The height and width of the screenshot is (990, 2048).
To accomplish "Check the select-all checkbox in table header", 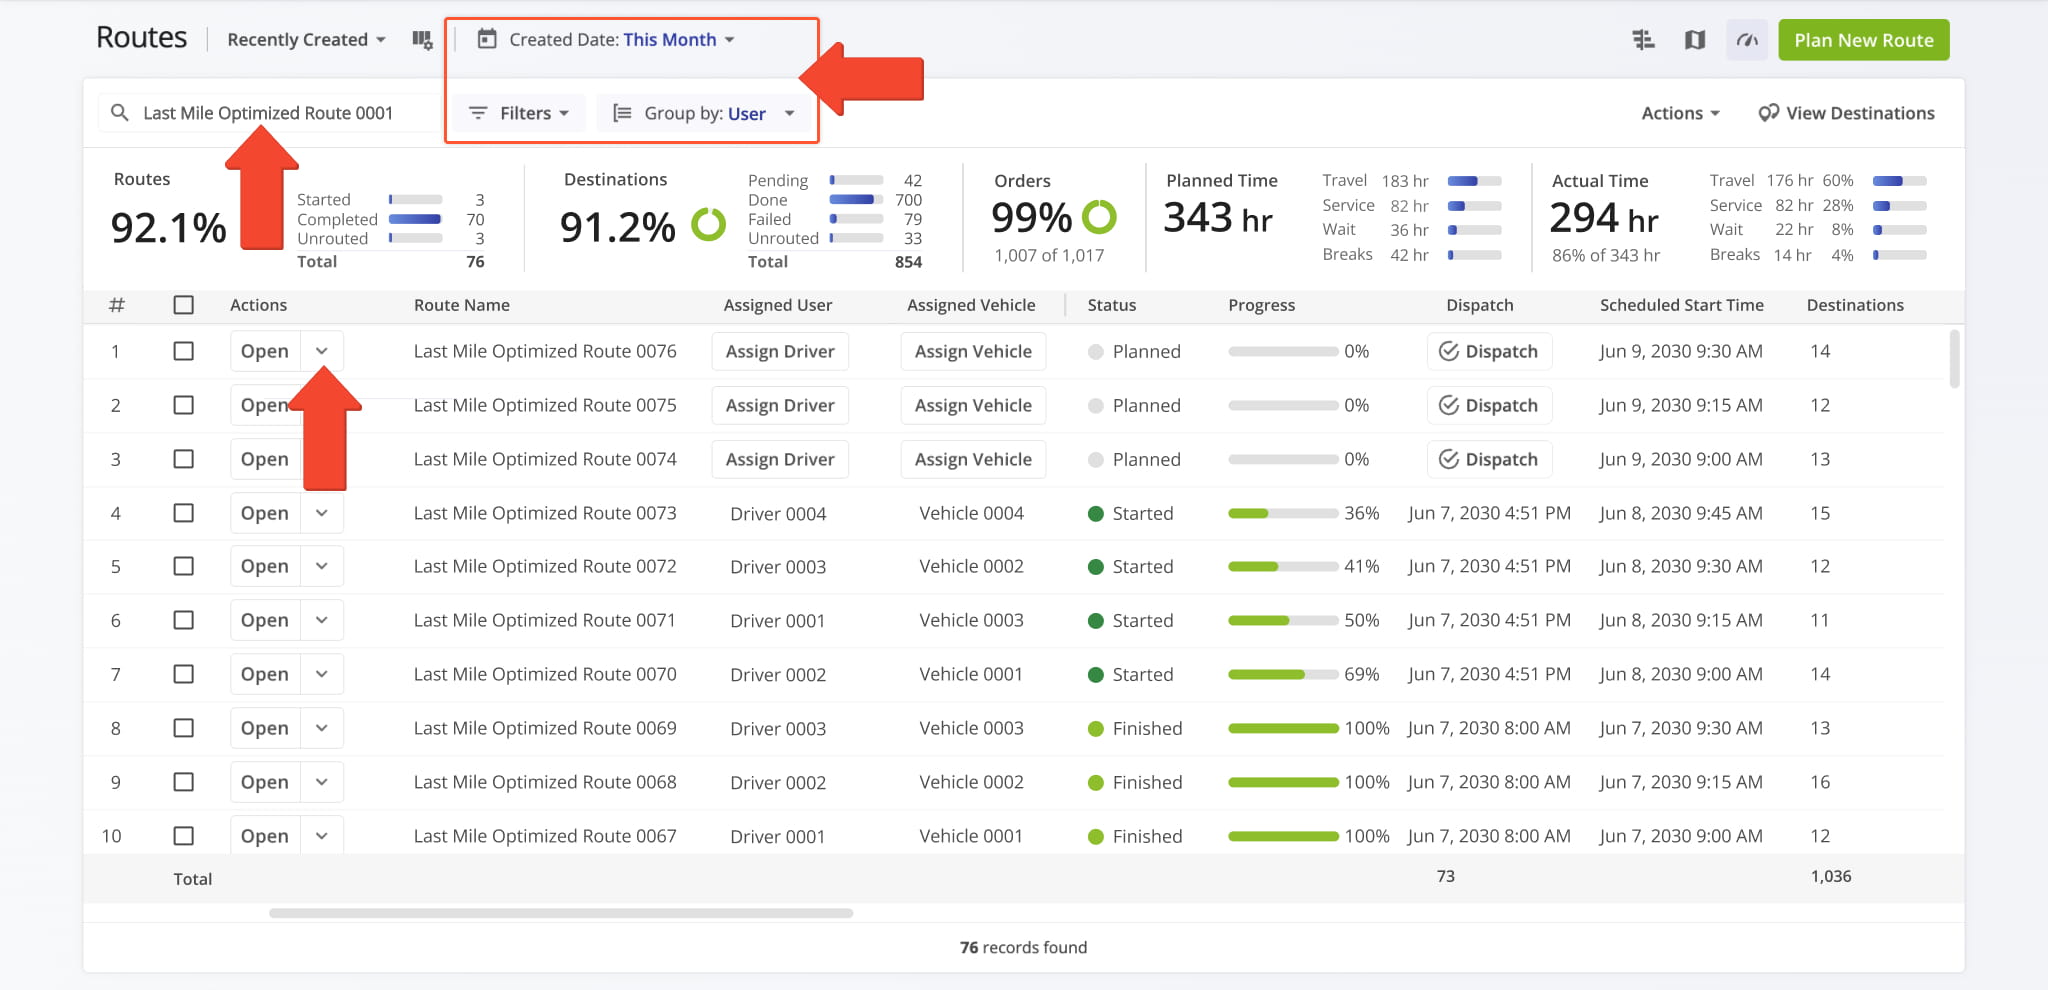I will pos(184,305).
